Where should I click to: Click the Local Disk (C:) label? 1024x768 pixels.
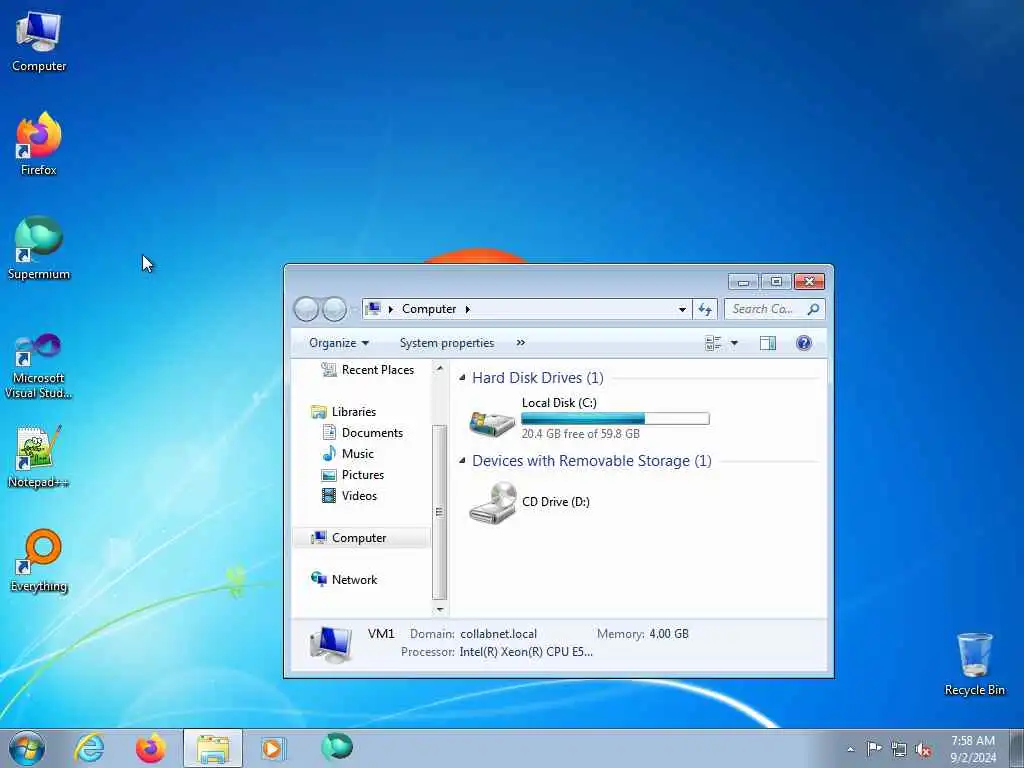click(559, 403)
